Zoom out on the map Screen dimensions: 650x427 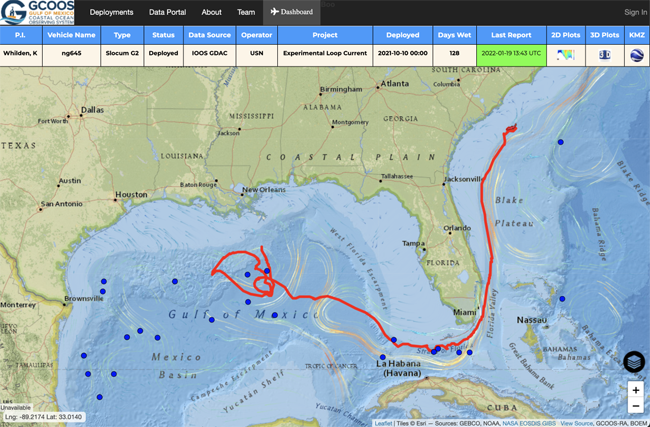coord(635,406)
